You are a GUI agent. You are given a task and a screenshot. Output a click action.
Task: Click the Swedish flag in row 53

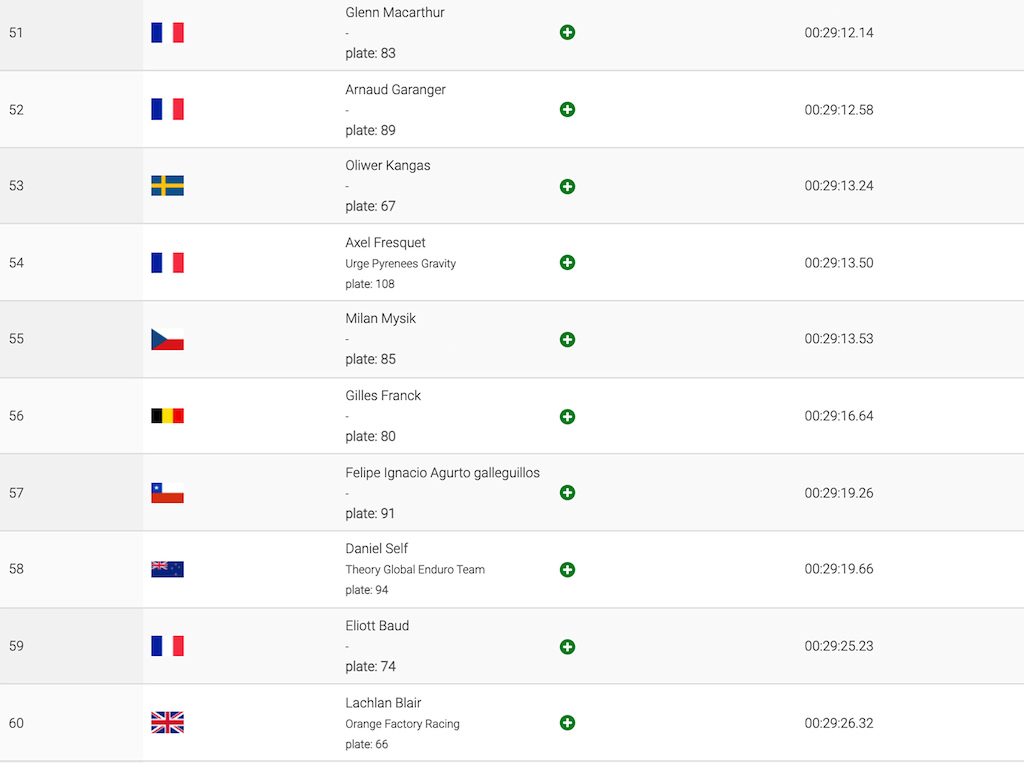click(167, 186)
